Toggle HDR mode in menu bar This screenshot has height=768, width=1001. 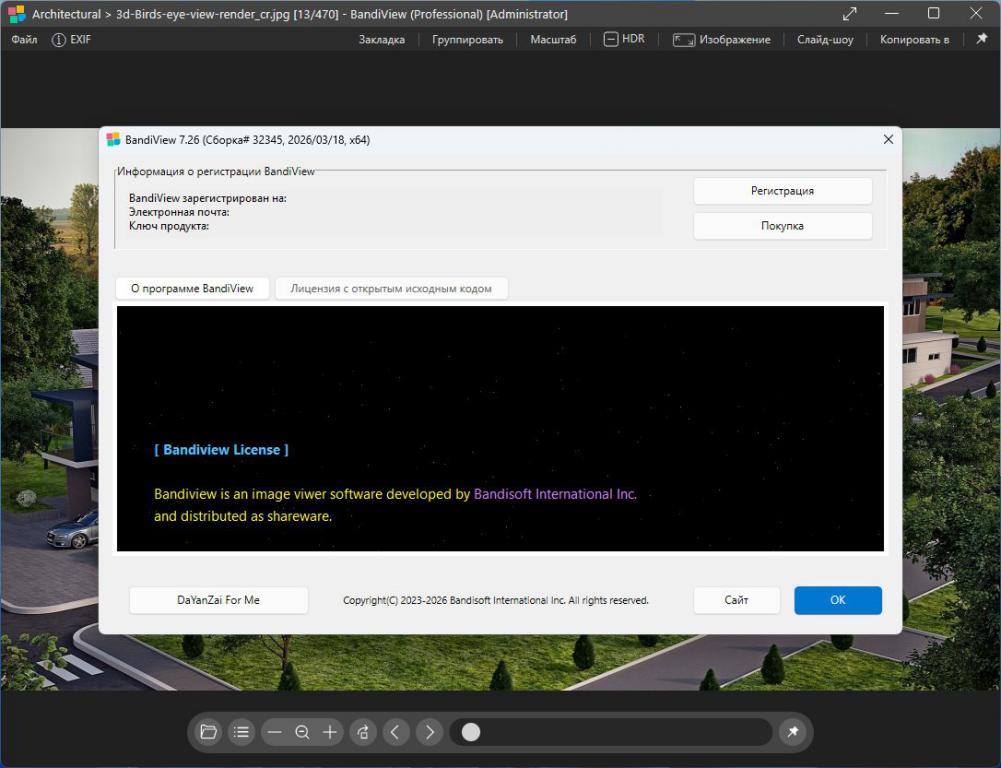point(624,39)
